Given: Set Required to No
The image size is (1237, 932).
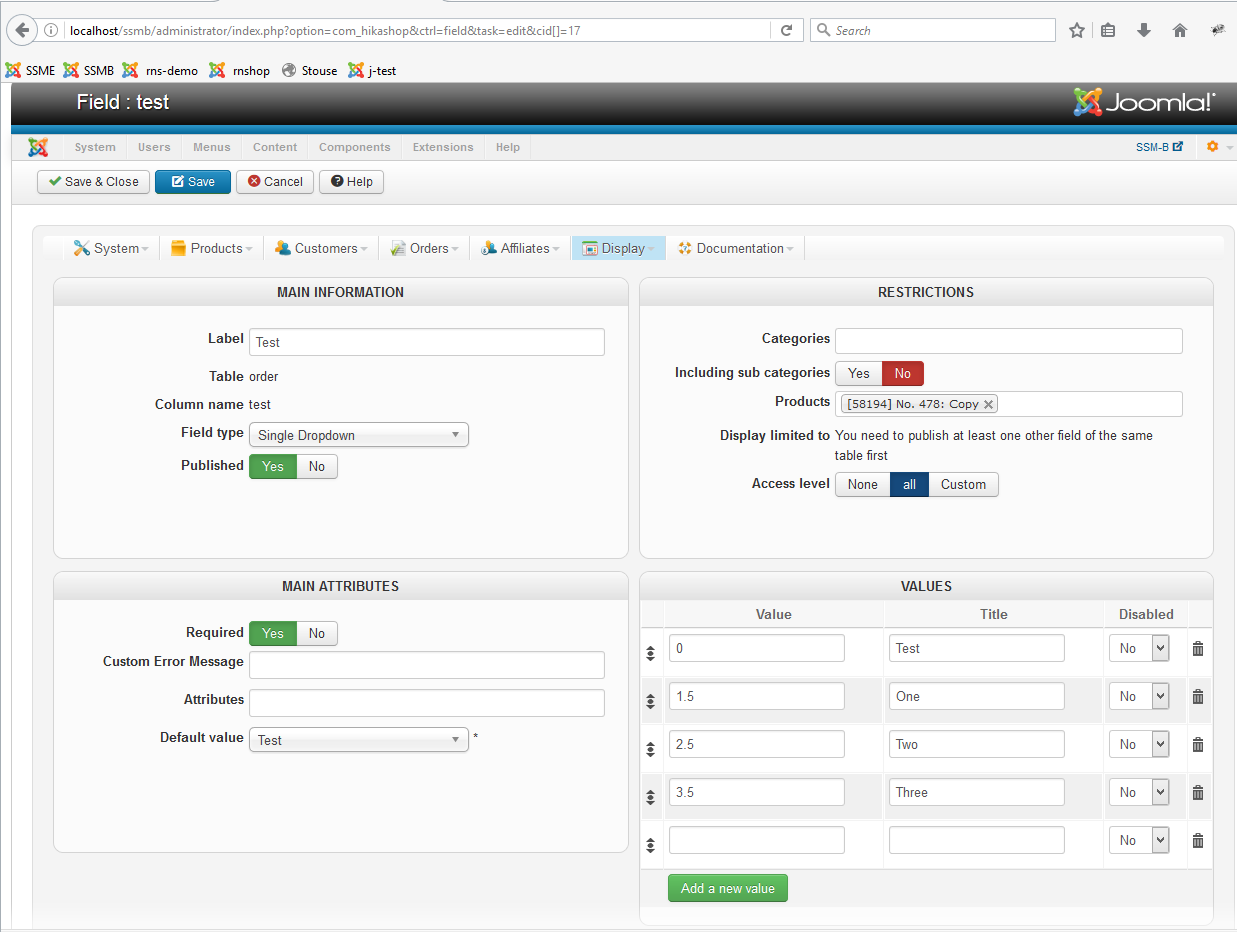Looking at the screenshot, I should point(317,633).
